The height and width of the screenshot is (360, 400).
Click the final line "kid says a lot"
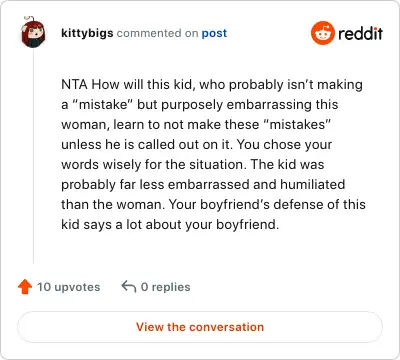click(102, 225)
